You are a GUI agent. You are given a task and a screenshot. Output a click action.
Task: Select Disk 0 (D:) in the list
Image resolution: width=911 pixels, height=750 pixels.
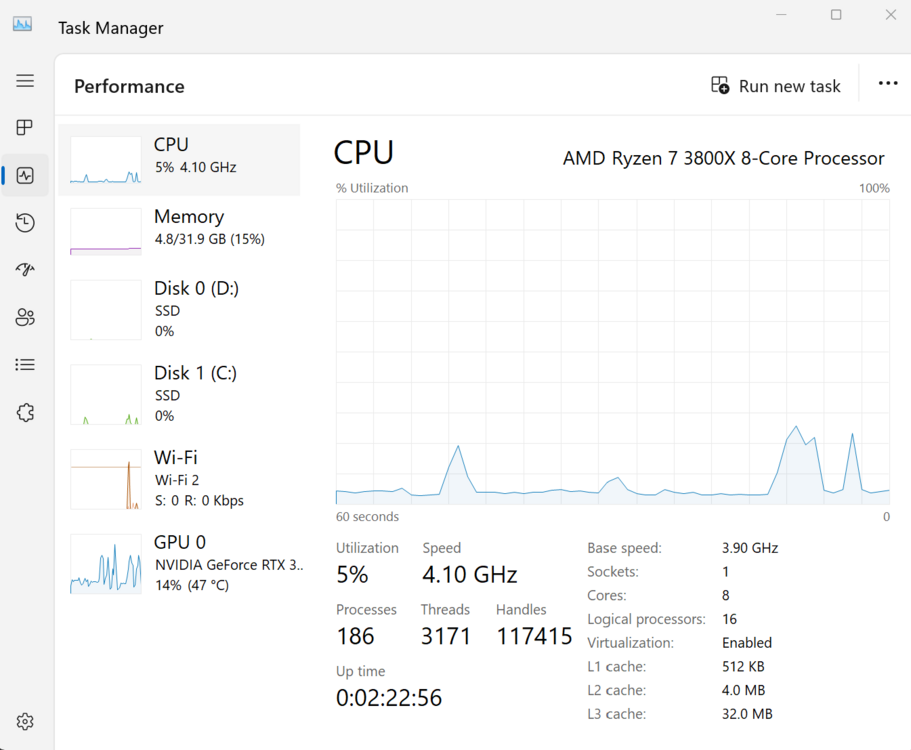pyautogui.click(x=179, y=309)
